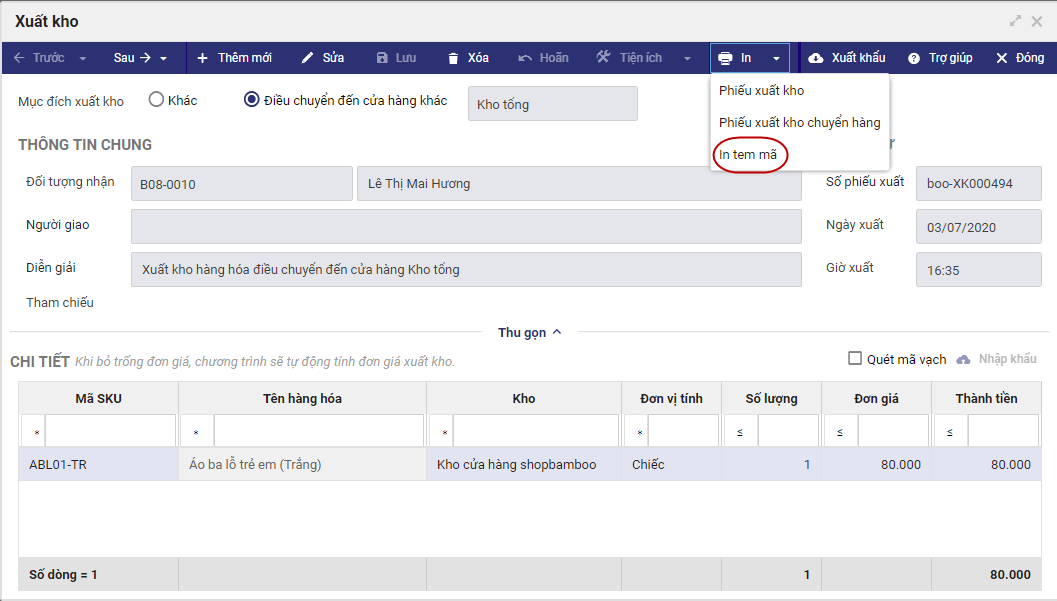Image resolution: width=1057 pixels, height=601 pixels.
Task: Open Mã SKU filter operator dropdown
Action: pos(33,431)
